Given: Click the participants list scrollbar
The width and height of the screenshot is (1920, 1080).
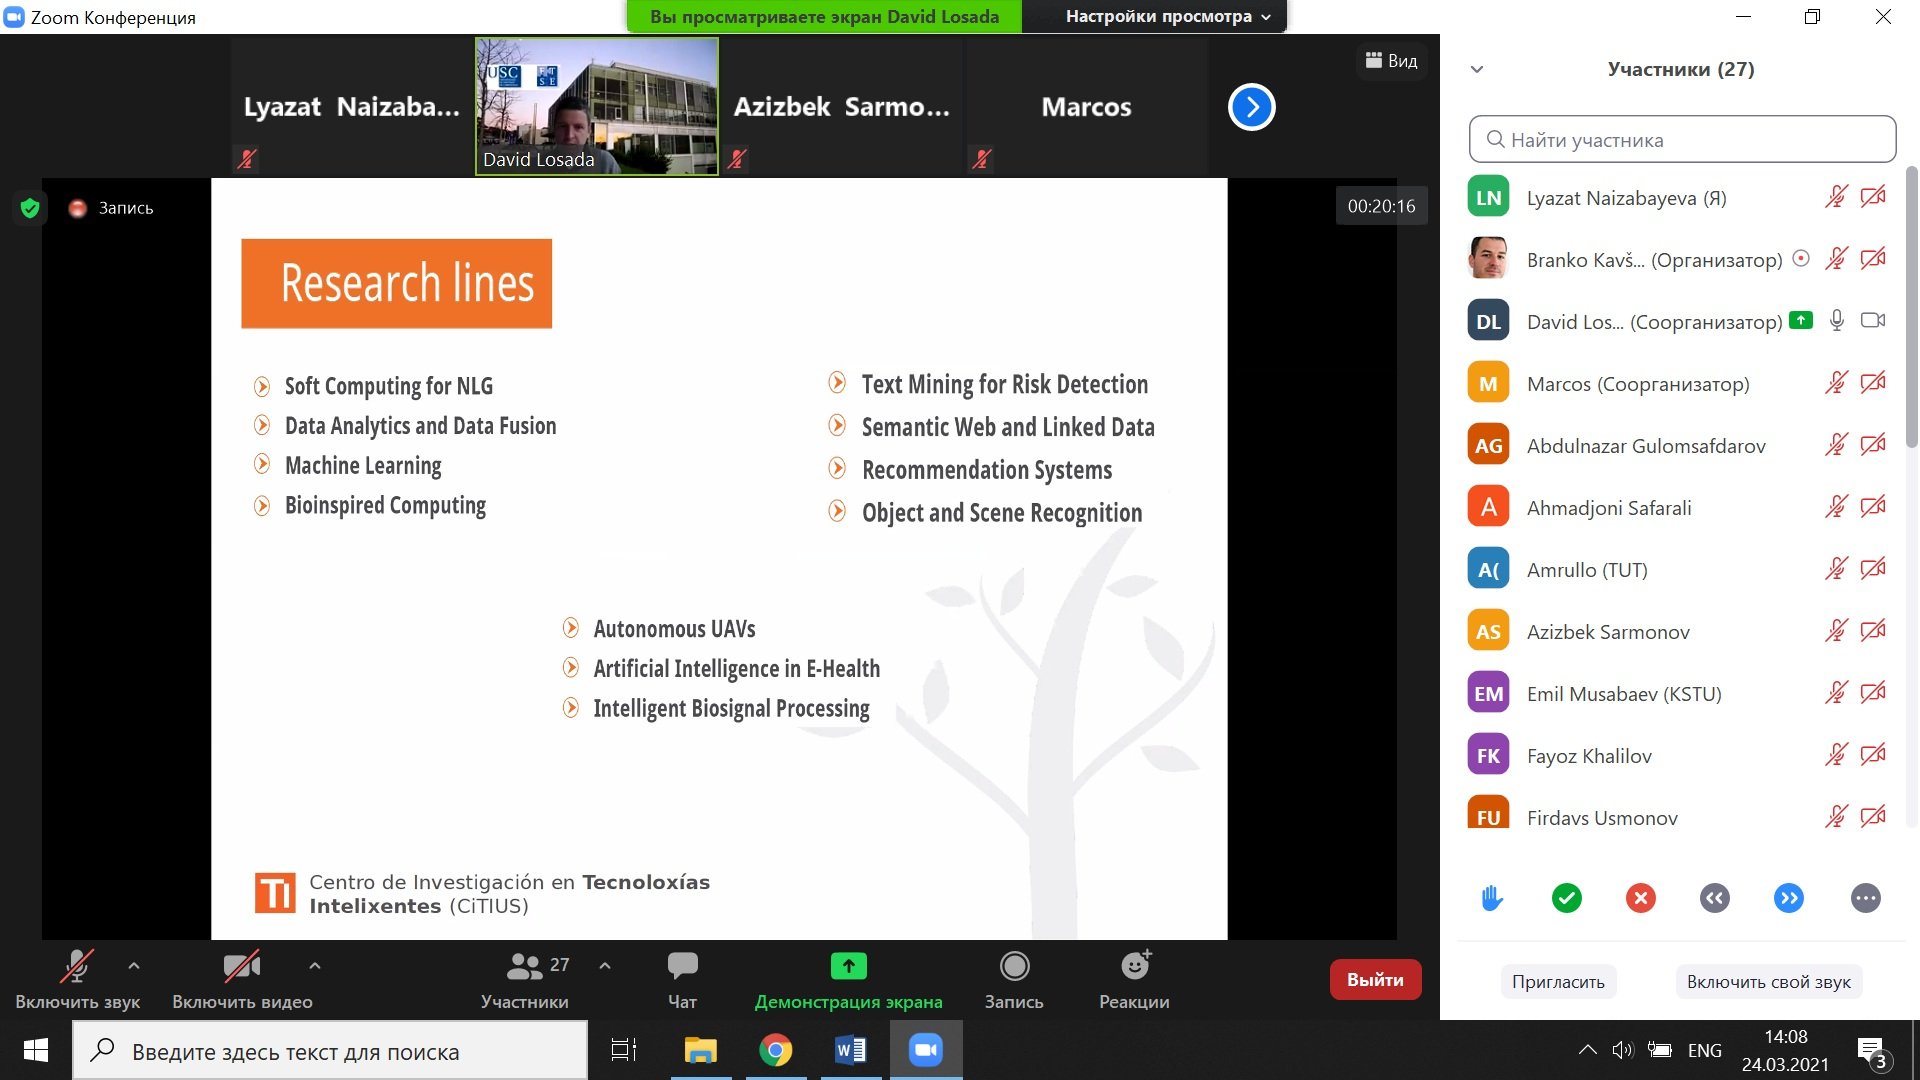Looking at the screenshot, I should tap(1912, 305).
